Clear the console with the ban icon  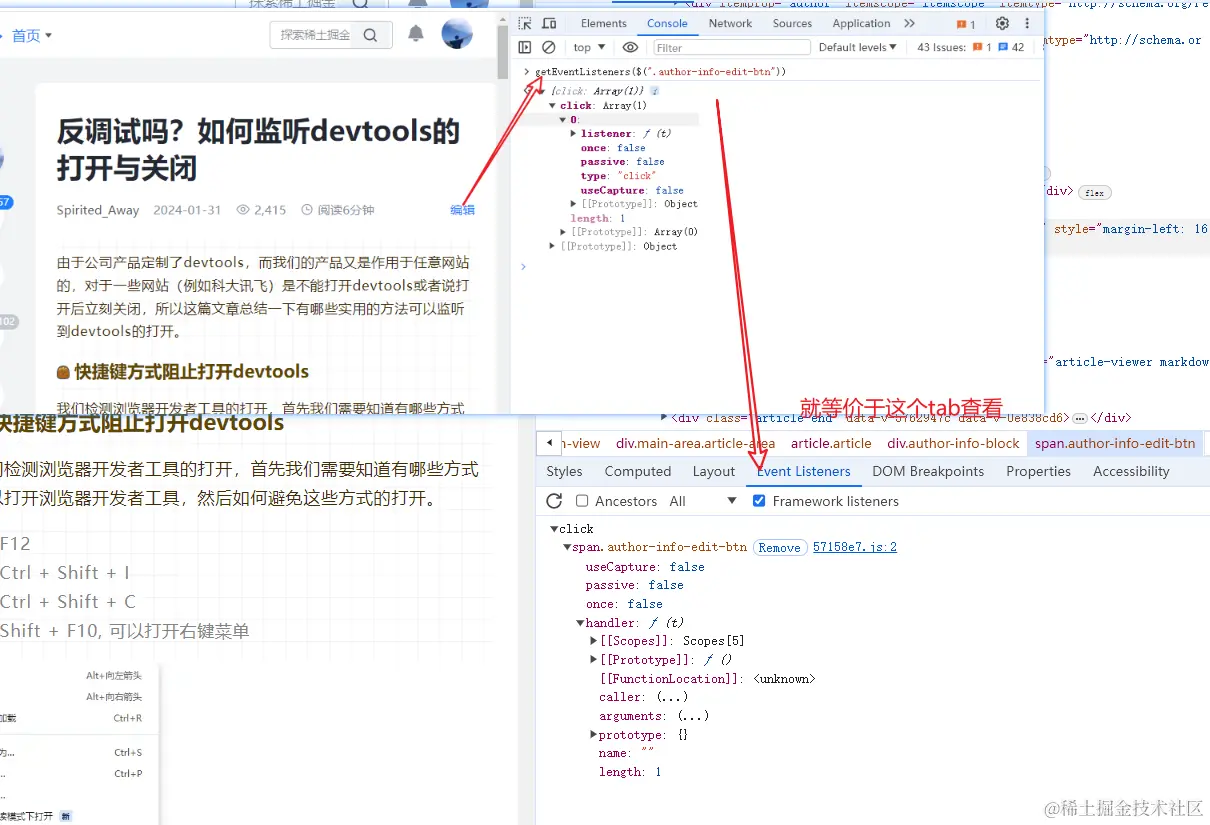(549, 47)
